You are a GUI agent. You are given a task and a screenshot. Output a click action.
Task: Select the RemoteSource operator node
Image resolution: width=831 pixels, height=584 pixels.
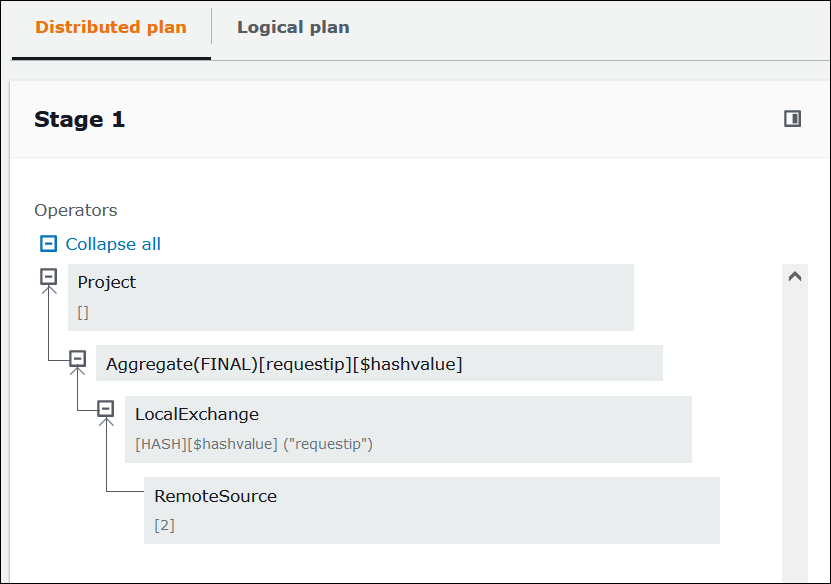pyautogui.click(x=430, y=509)
